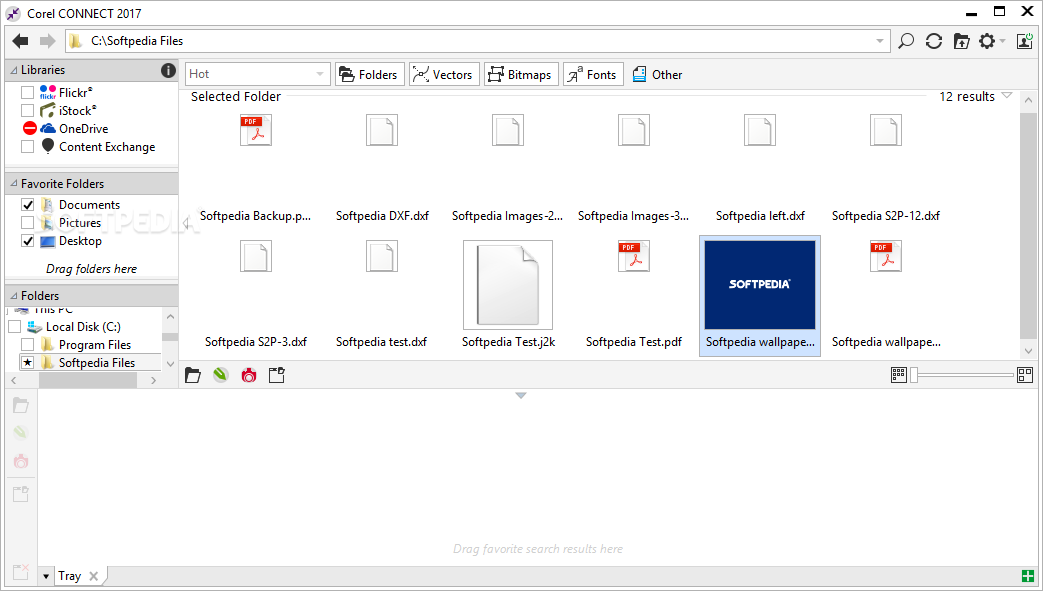This screenshot has height=591, width=1043.
Task: Select Local Disk (C:) in tree
Action: coord(83,326)
